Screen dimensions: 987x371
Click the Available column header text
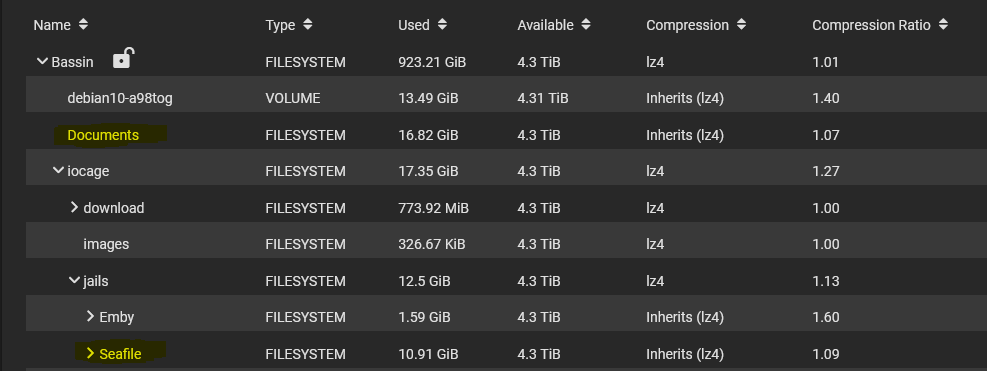coord(545,25)
